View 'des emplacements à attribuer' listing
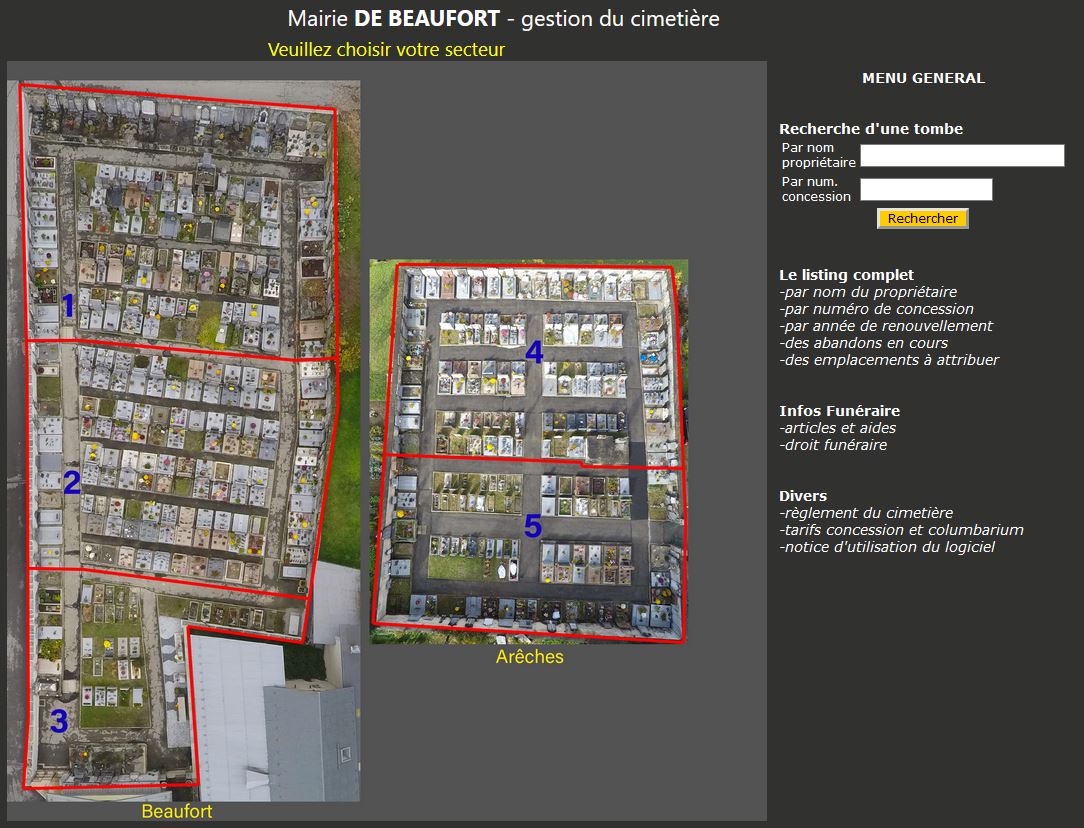The width and height of the screenshot is (1084, 828). (890, 360)
